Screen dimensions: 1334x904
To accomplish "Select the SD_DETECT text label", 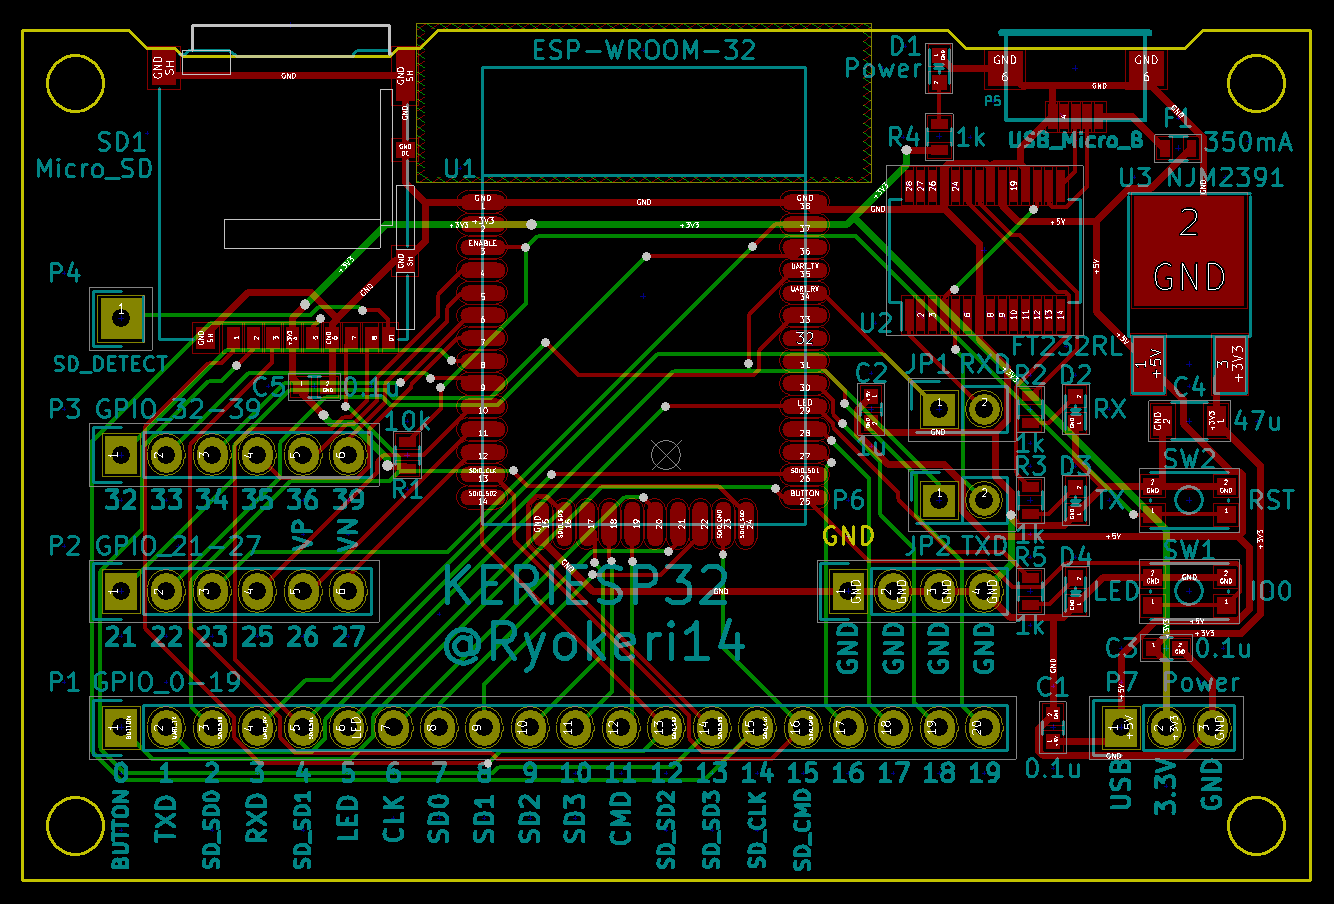I will tap(110, 365).
